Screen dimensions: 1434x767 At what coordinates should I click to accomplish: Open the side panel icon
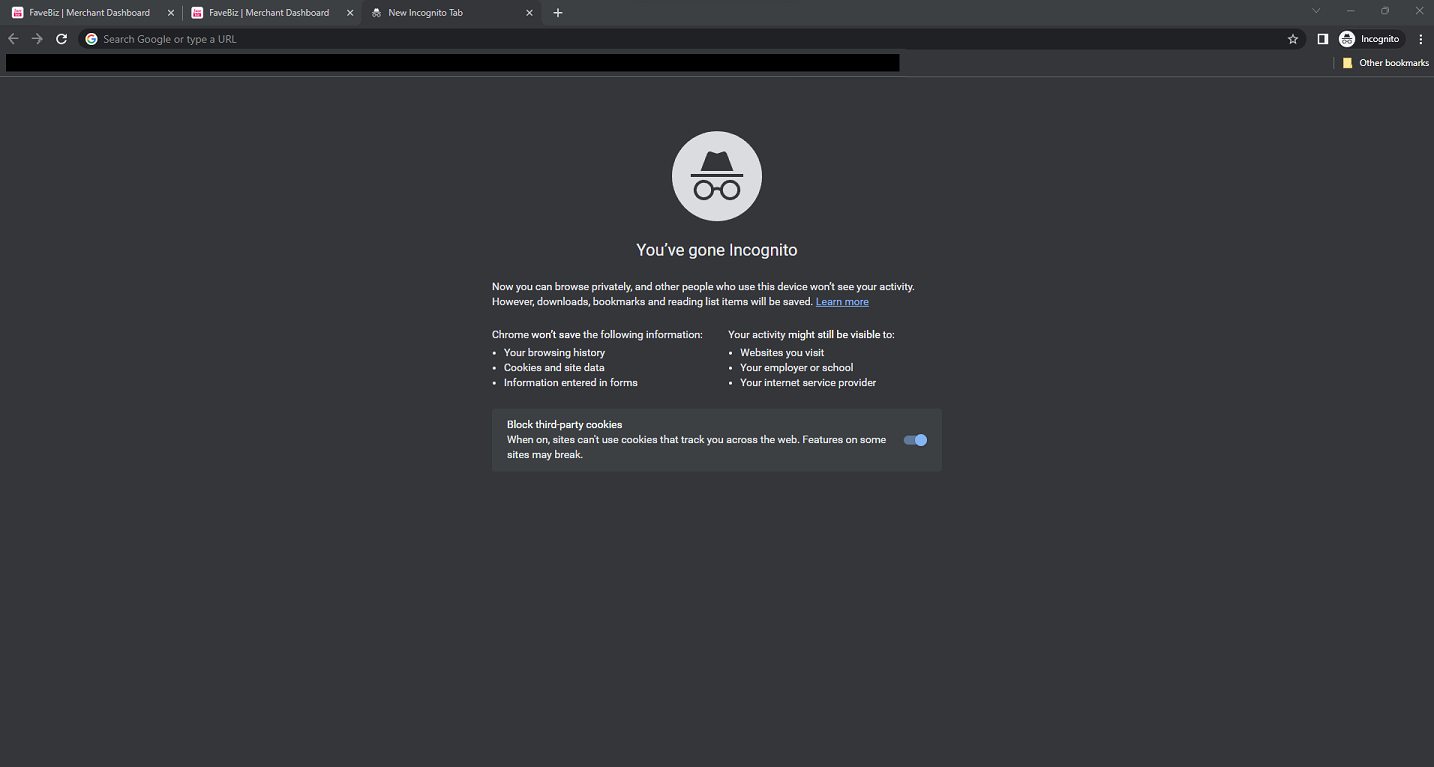click(x=1322, y=39)
